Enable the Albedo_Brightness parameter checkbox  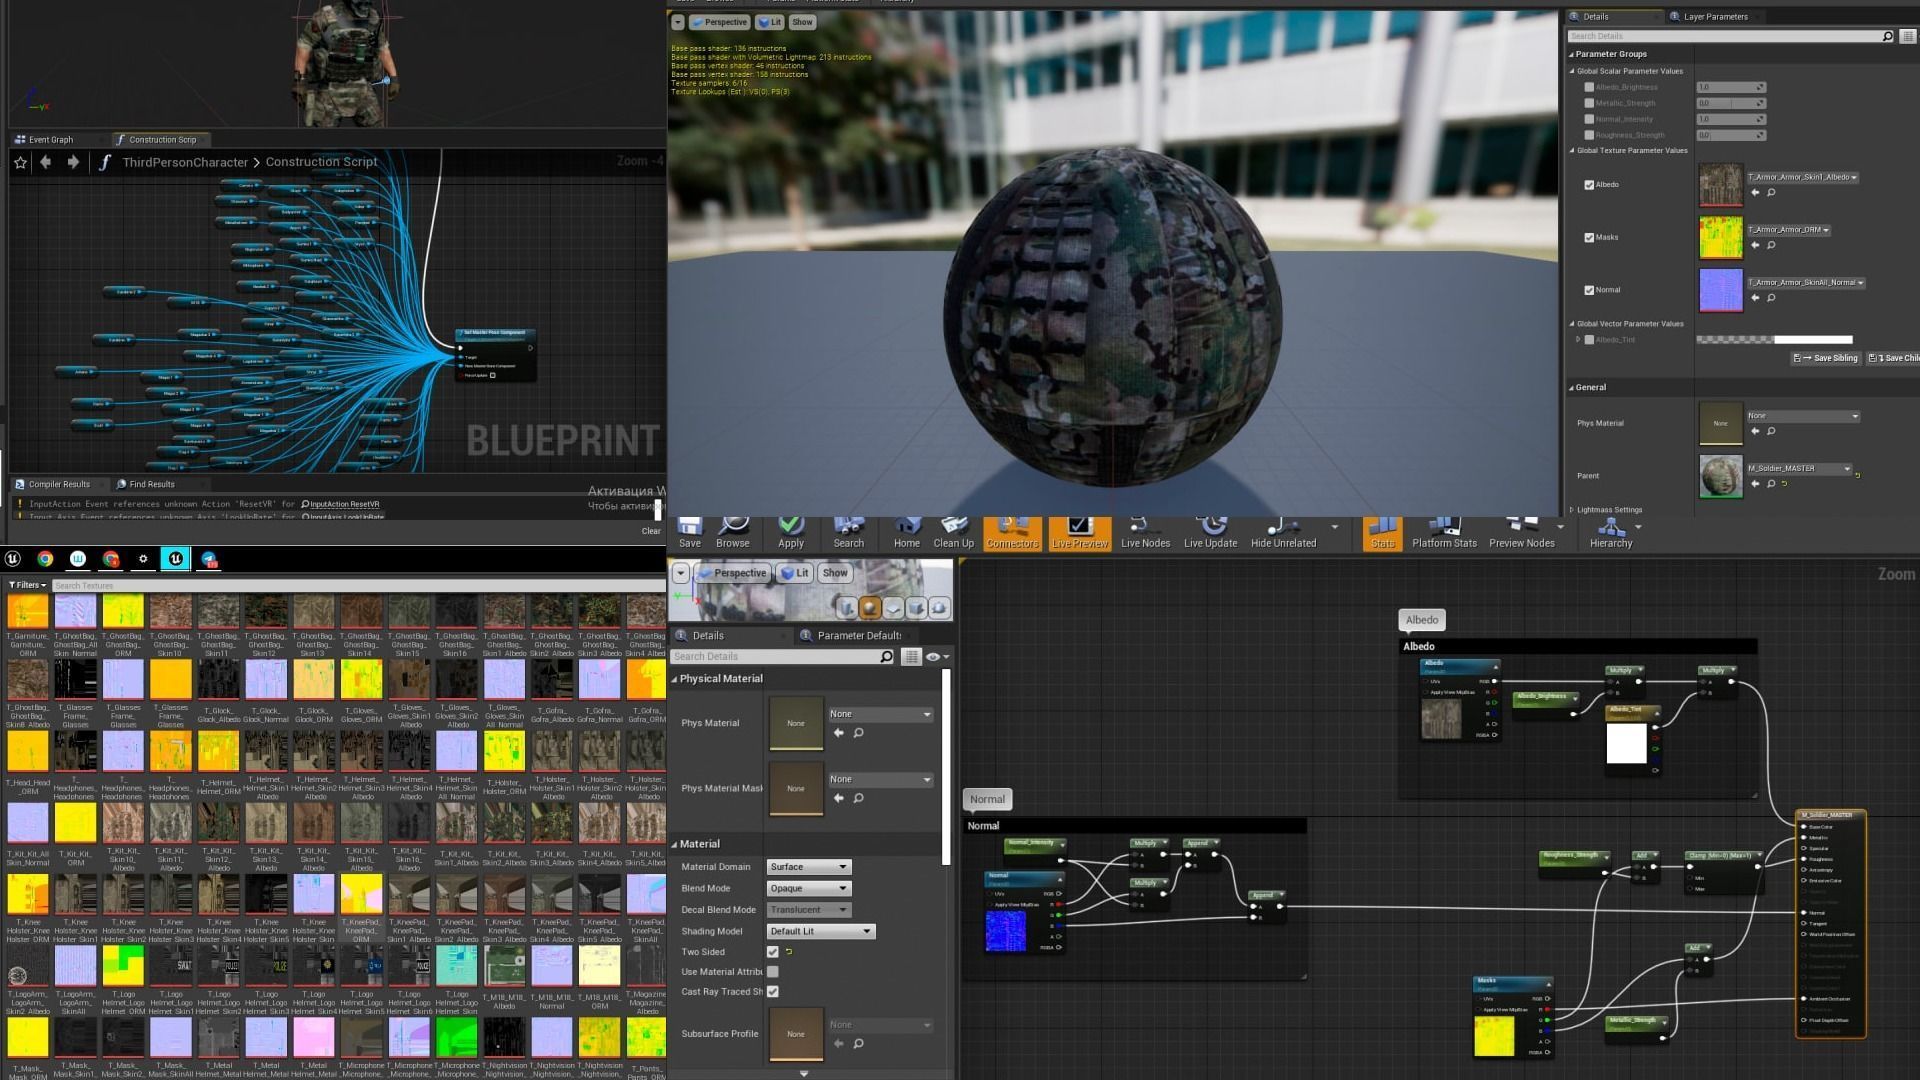pos(1589,87)
